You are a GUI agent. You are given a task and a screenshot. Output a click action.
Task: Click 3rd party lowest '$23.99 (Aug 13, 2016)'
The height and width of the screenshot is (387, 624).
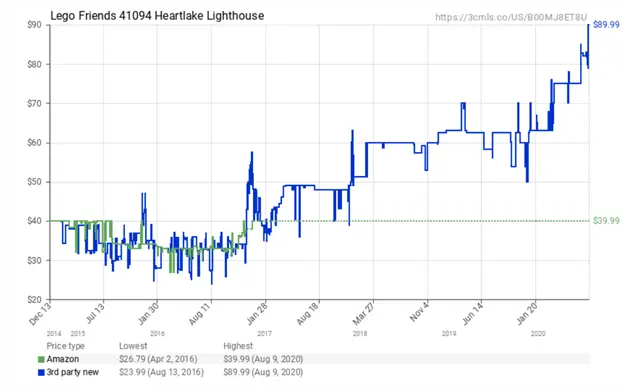click(x=161, y=372)
